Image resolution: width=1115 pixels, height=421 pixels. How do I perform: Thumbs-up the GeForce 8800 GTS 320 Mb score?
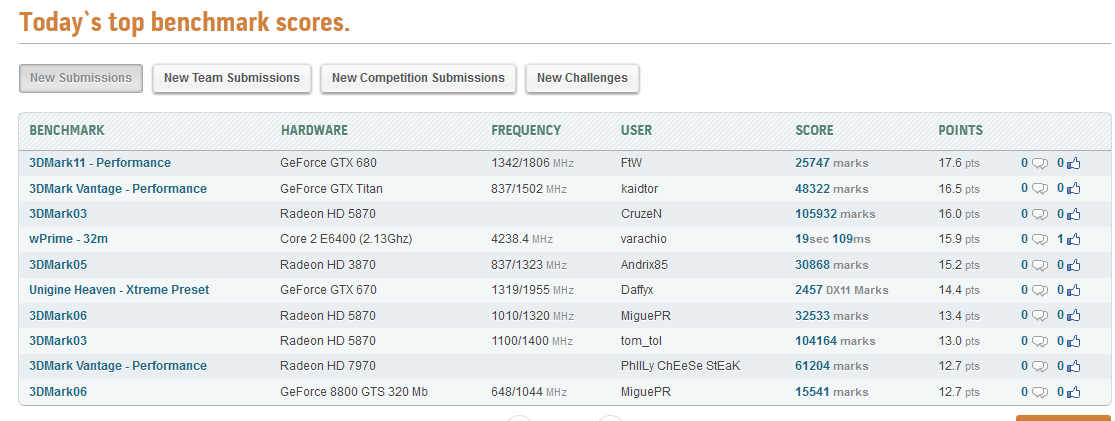click(1075, 392)
